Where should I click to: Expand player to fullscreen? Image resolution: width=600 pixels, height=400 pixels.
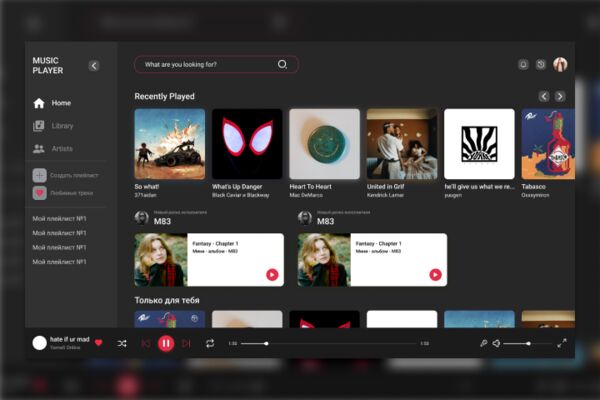point(561,343)
